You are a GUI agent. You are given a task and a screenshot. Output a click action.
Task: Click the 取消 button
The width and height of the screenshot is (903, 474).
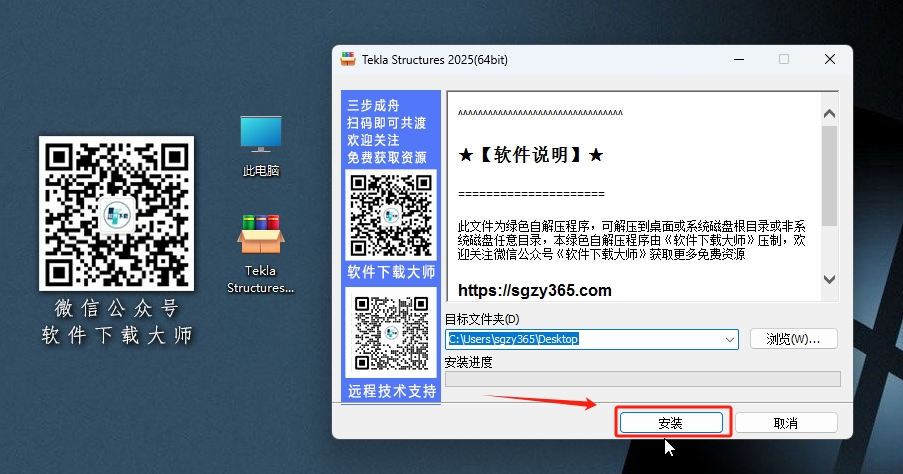(x=786, y=423)
